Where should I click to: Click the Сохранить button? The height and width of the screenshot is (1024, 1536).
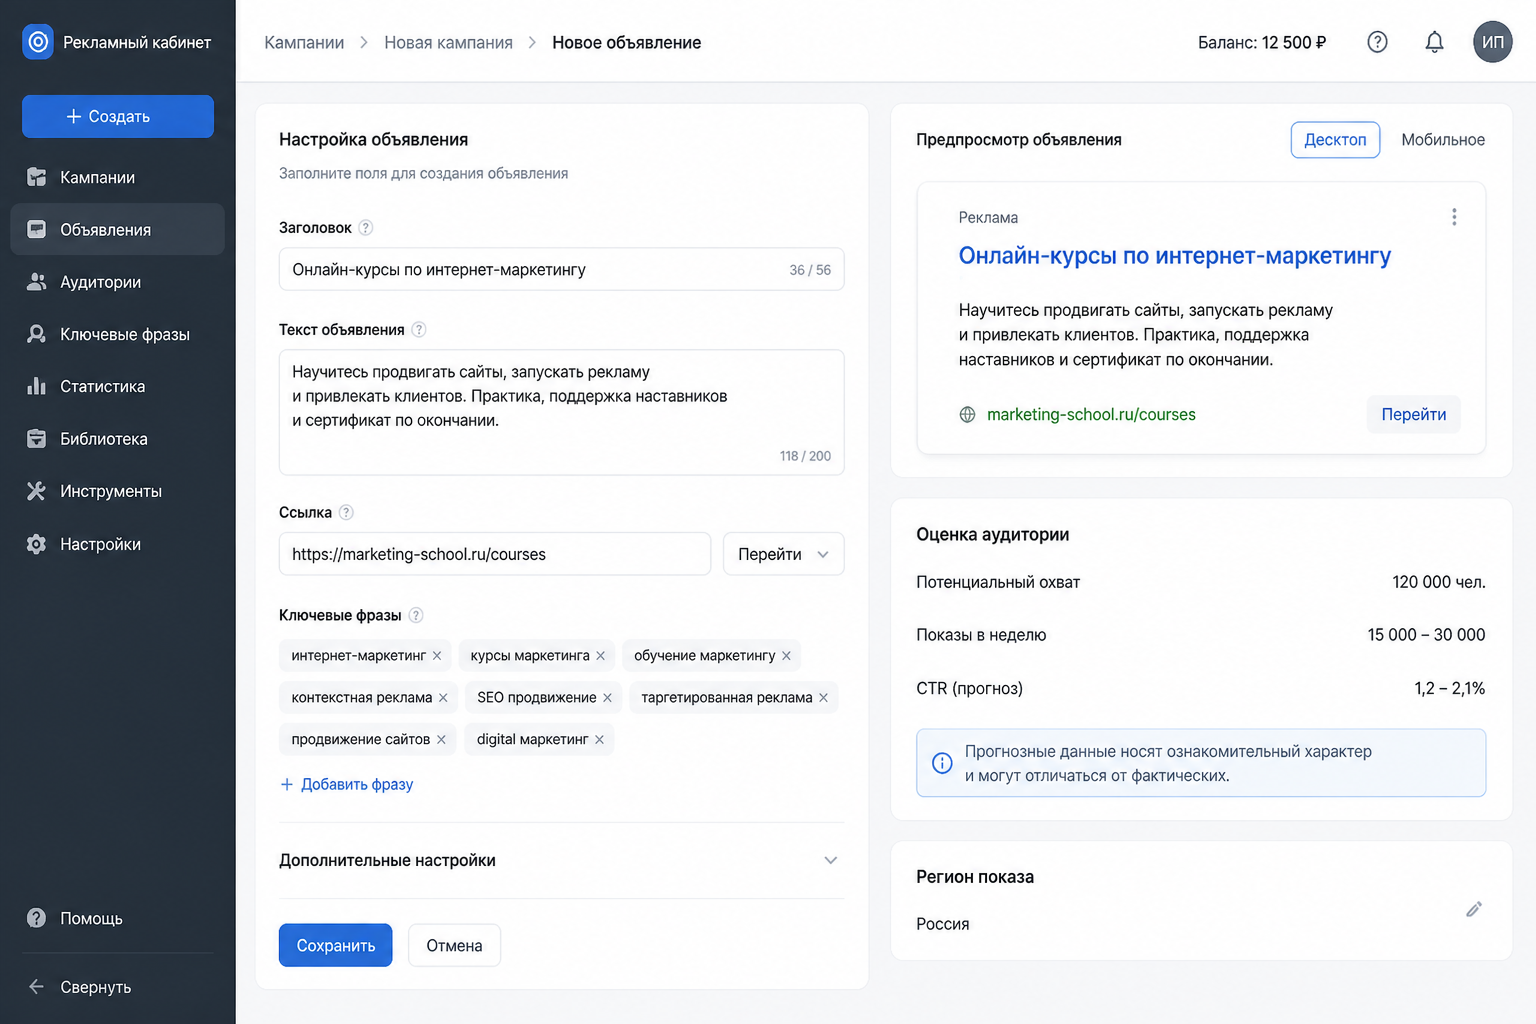[336, 945]
